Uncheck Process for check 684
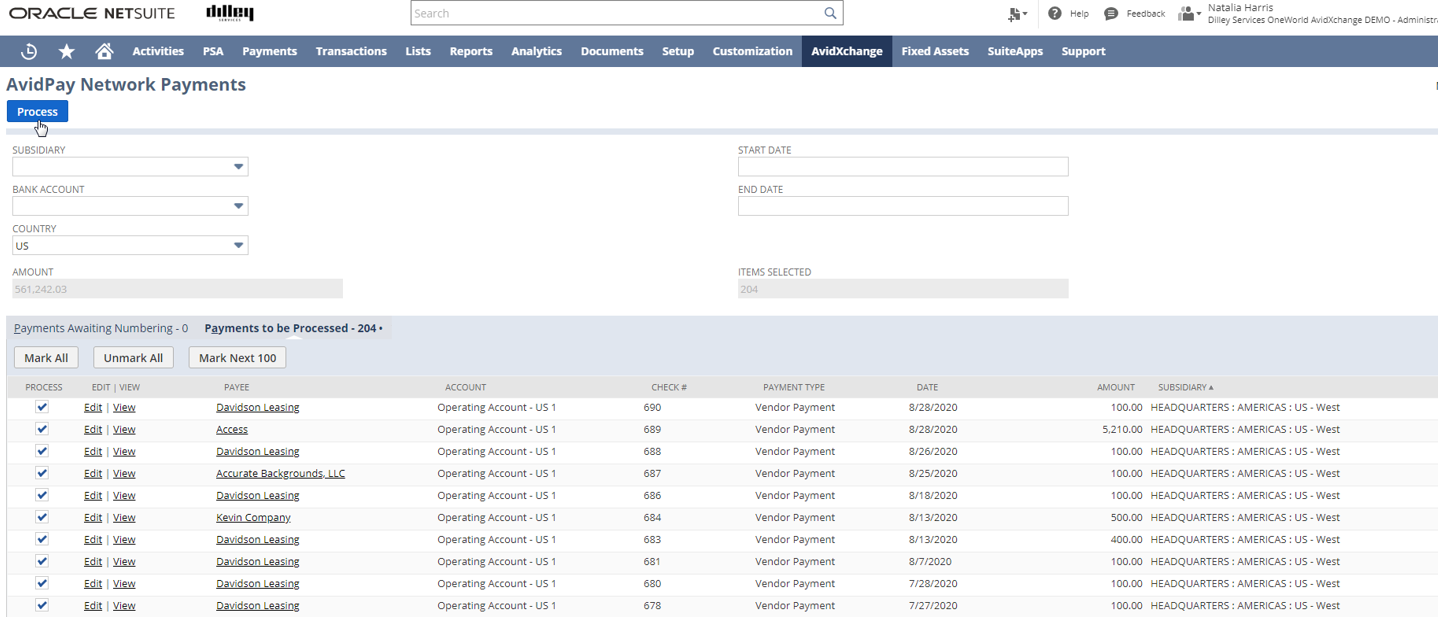The width and height of the screenshot is (1438, 625). pyautogui.click(x=42, y=517)
